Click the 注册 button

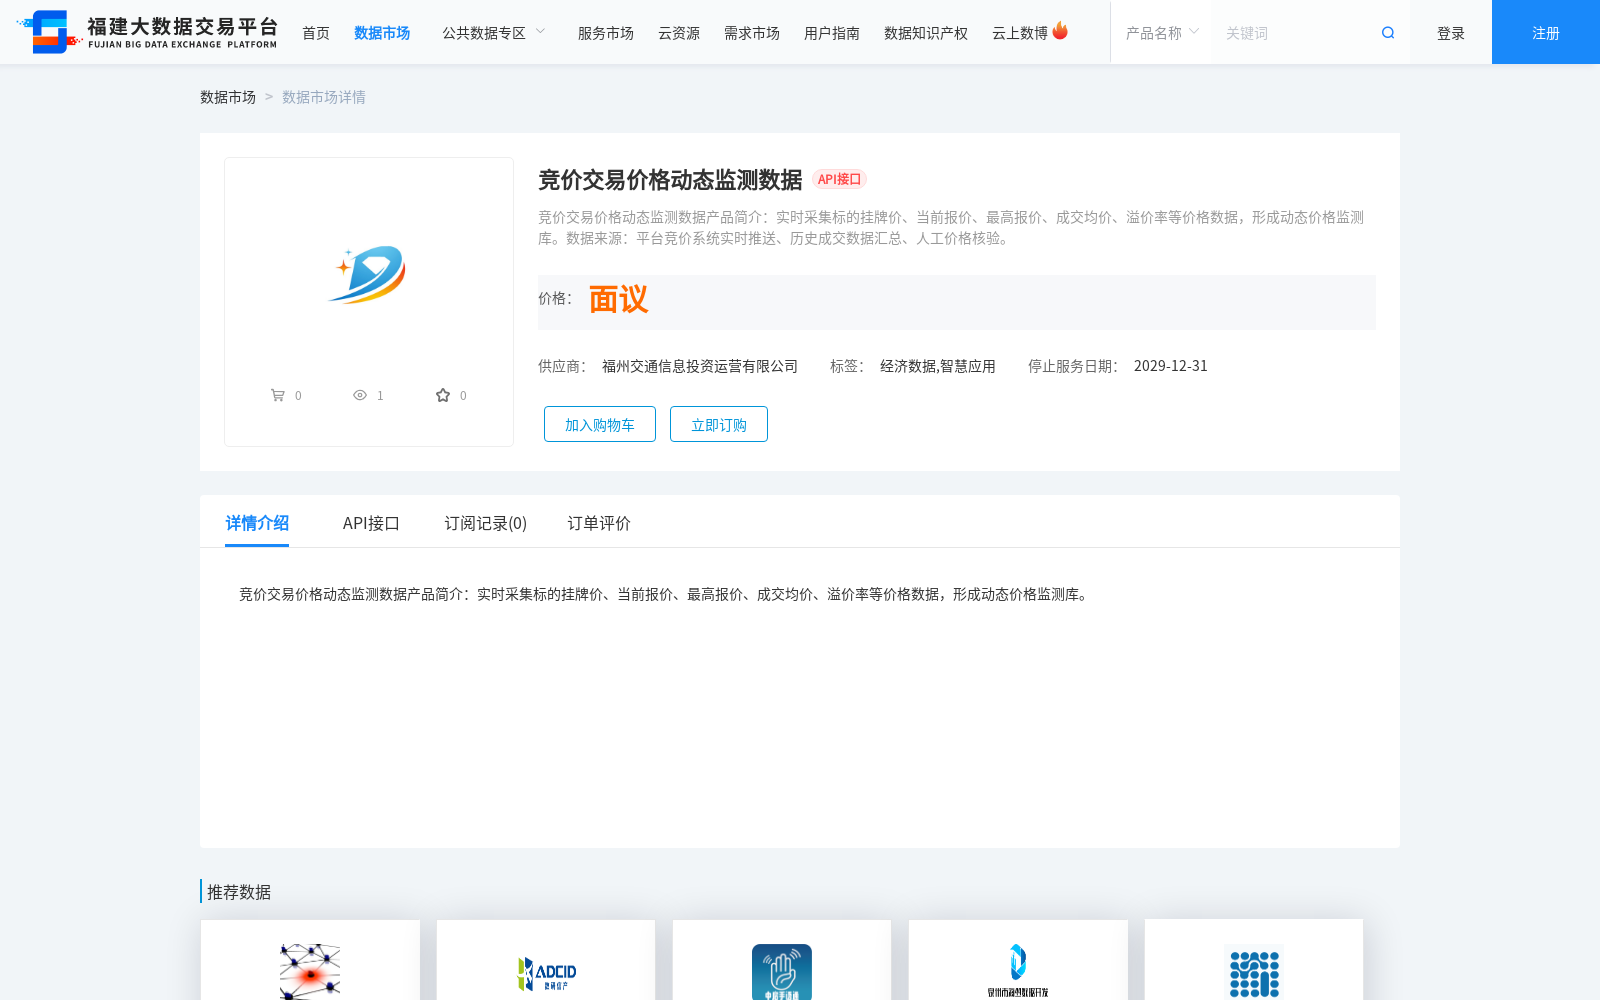(1546, 32)
